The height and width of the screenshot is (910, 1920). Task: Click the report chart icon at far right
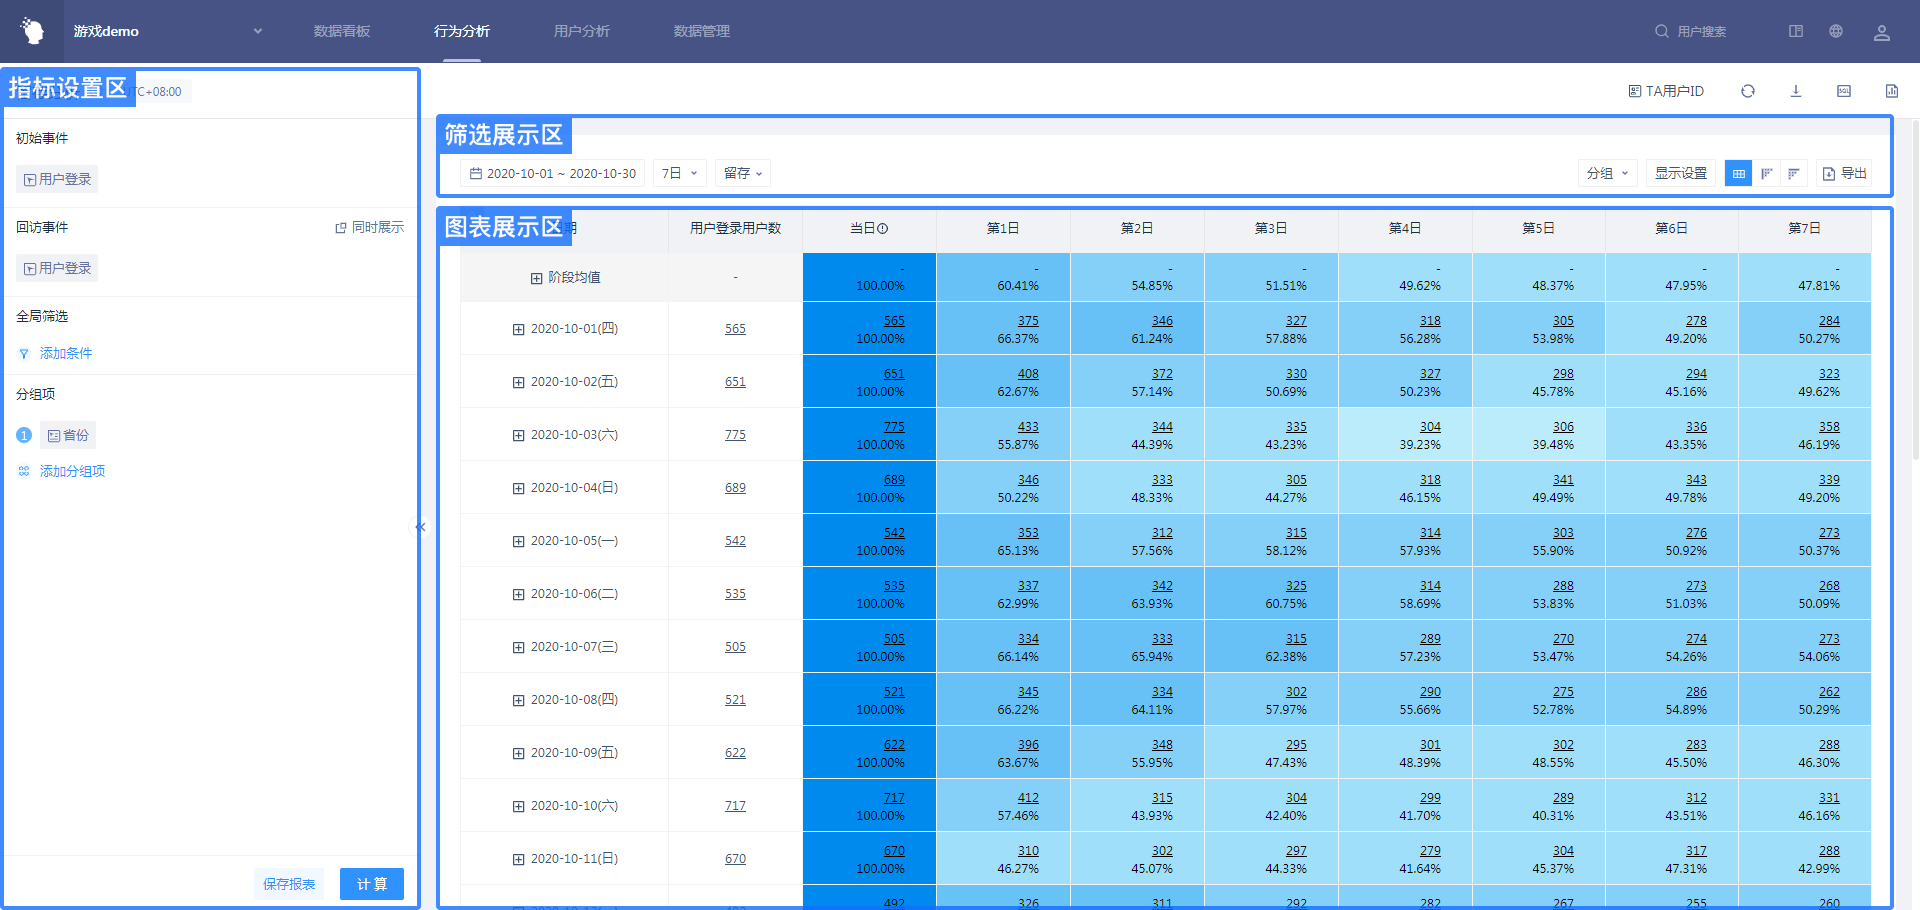pyautogui.click(x=1891, y=91)
